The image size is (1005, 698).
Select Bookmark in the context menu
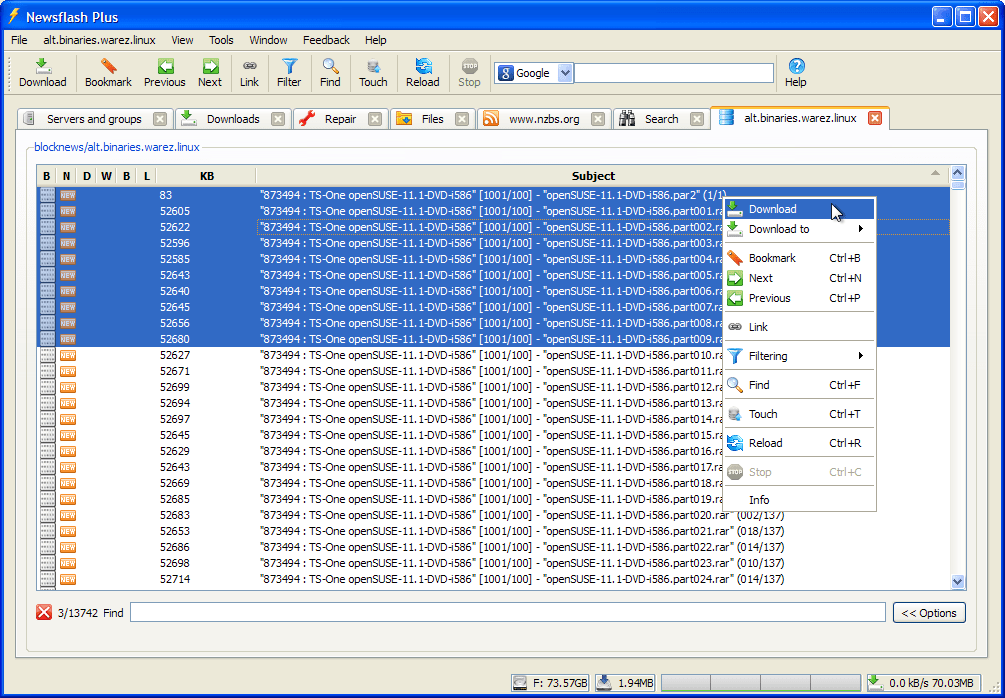click(799, 258)
